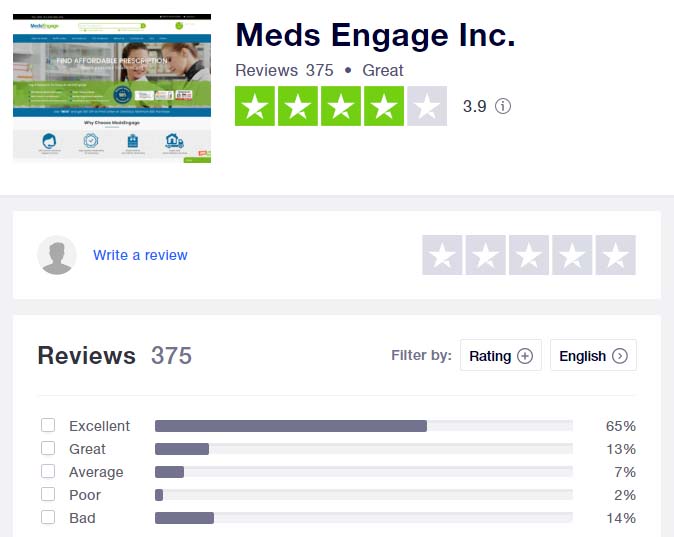Rate two stars in the Write a review row
Screen dimensions: 674x537
(x=485, y=255)
